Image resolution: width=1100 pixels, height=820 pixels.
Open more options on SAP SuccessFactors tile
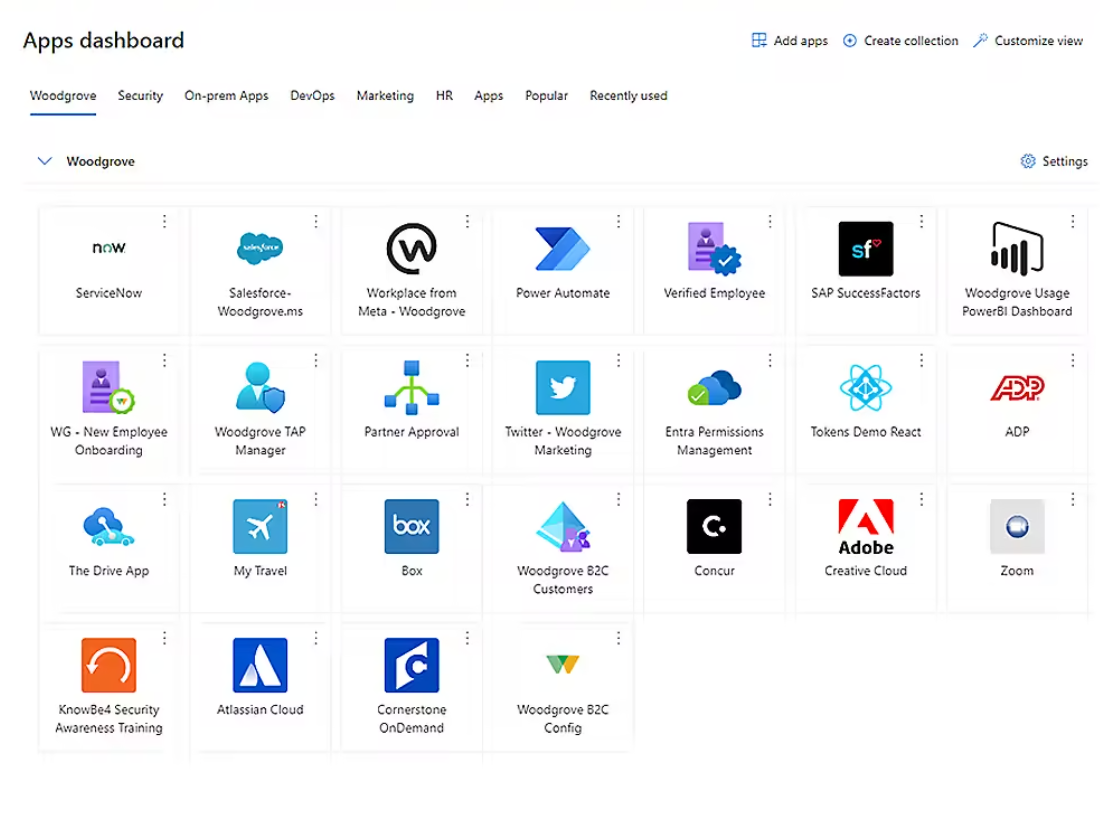tap(921, 222)
